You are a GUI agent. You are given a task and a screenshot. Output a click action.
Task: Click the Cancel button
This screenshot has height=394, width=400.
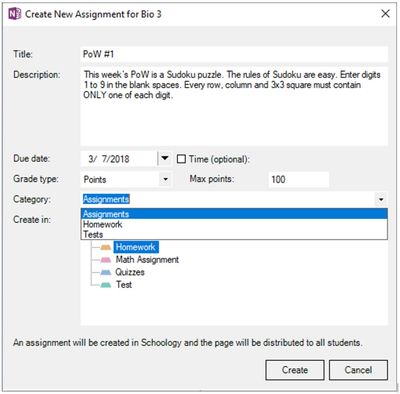pos(358,370)
